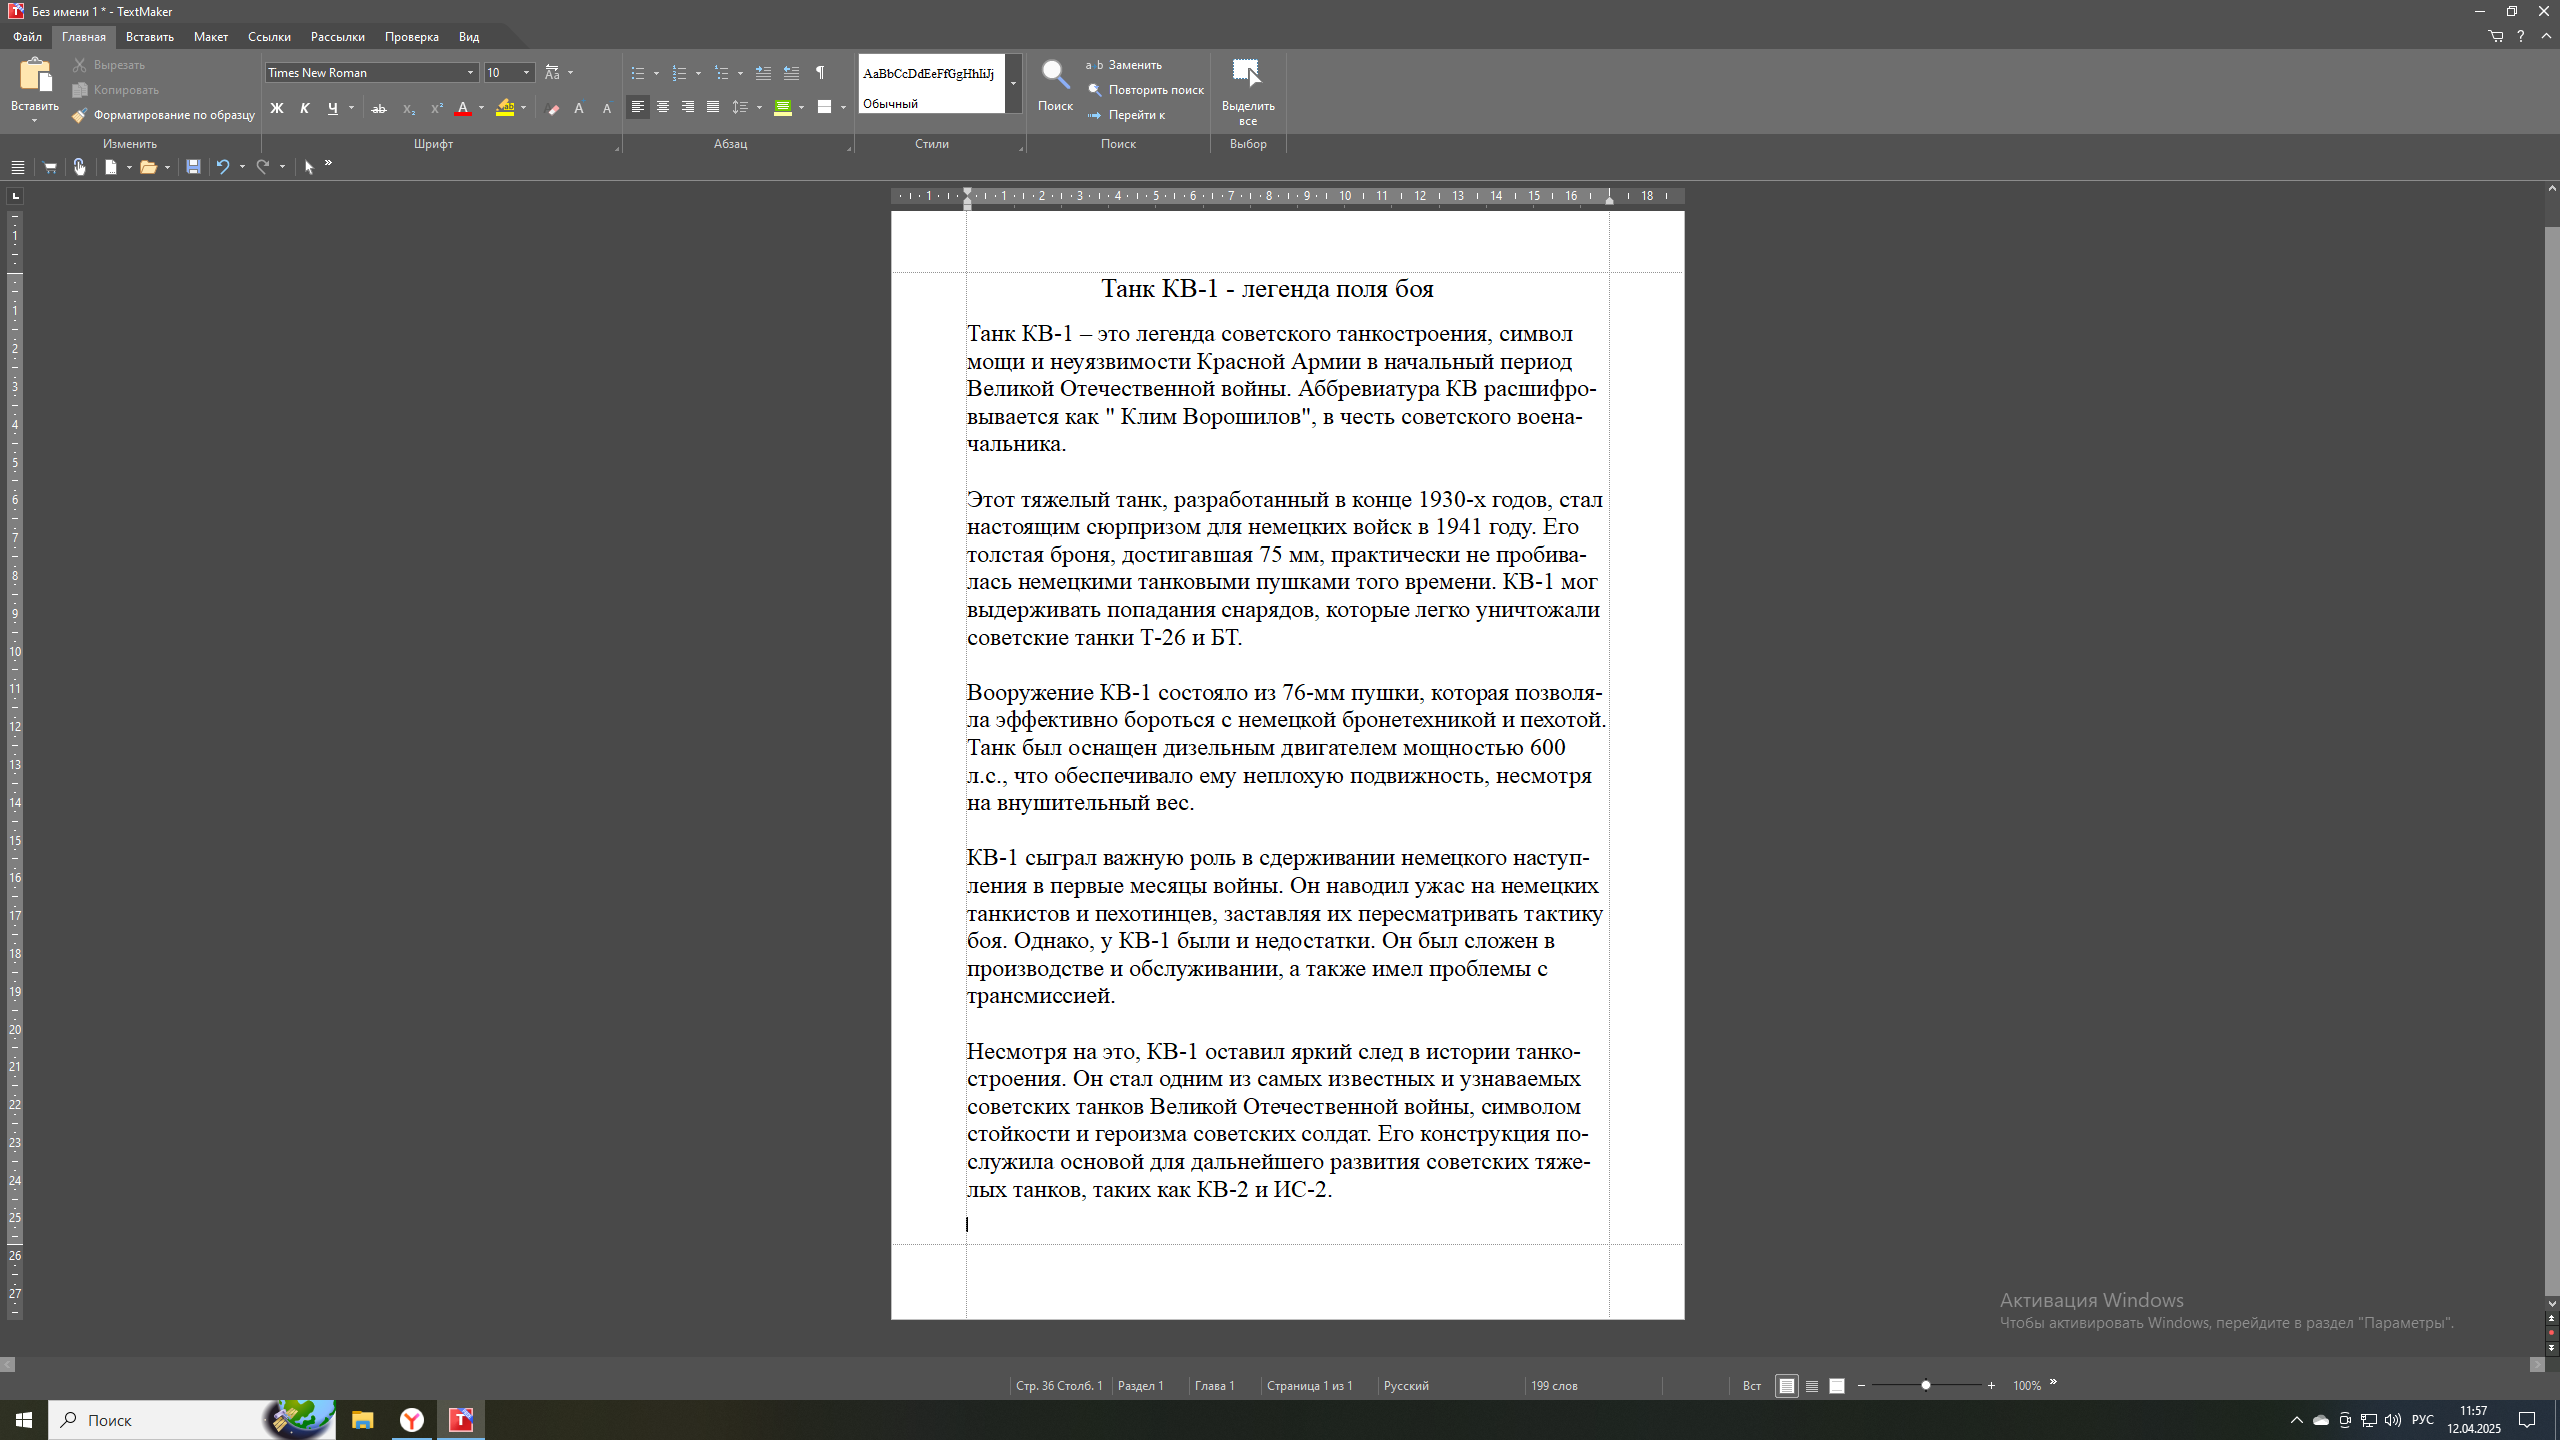Open the Times New Roman font dropdown
Screen dimensions: 2560x1440
click(x=471, y=73)
